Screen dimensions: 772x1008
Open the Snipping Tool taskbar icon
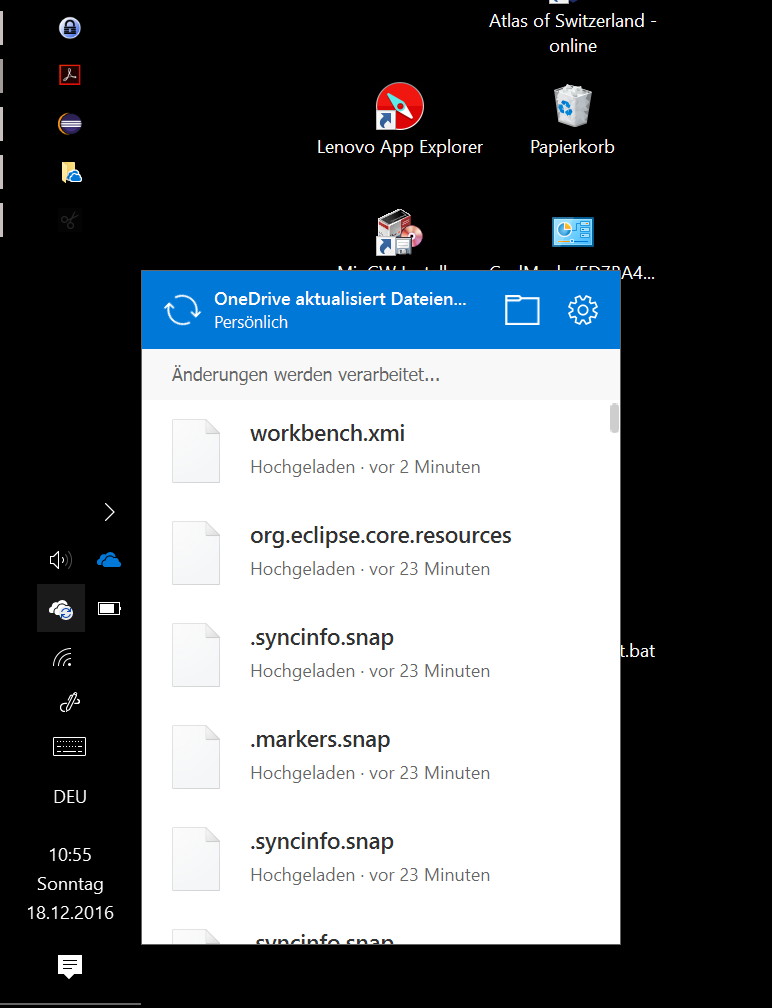coord(69,220)
